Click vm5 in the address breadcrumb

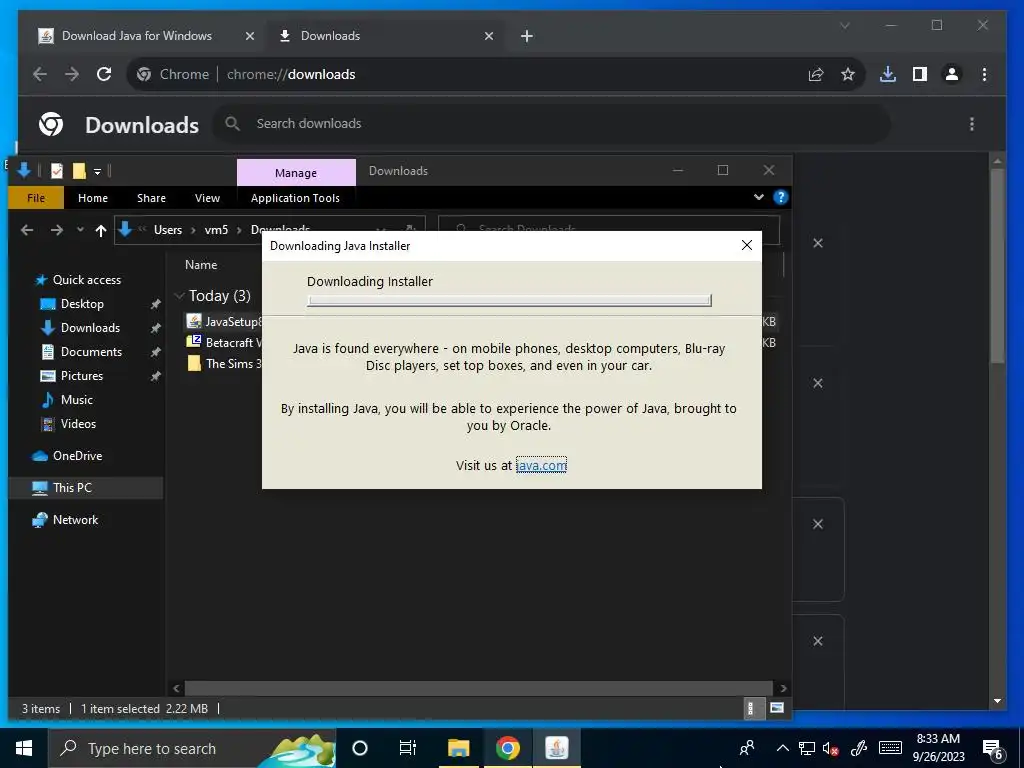[216, 230]
